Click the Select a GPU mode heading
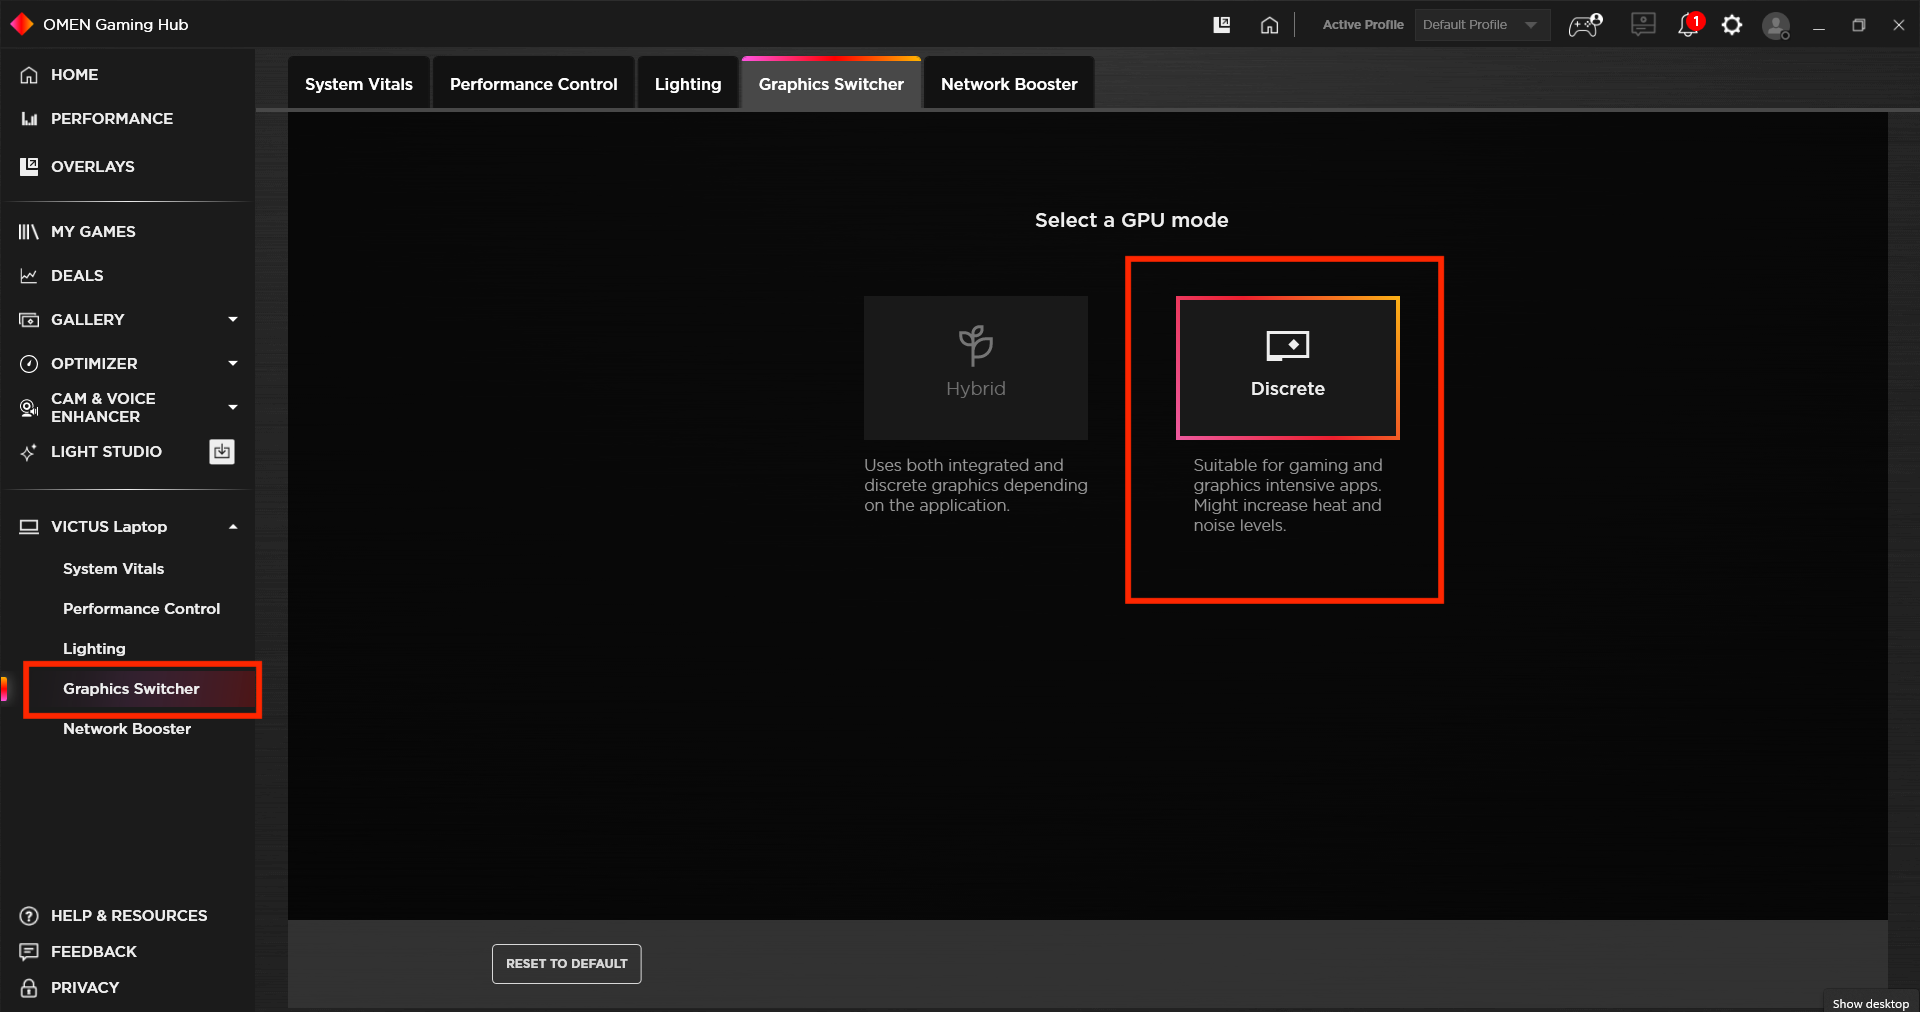The width and height of the screenshot is (1920, 1012). (x=1132, y=220)
